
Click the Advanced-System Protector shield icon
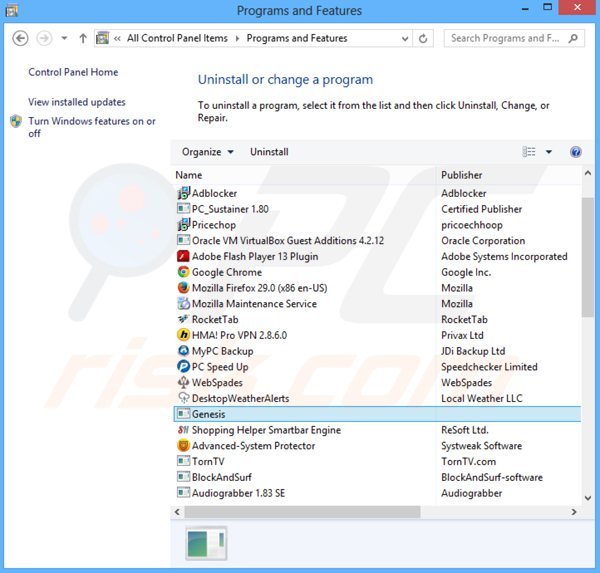pos(184,445)
